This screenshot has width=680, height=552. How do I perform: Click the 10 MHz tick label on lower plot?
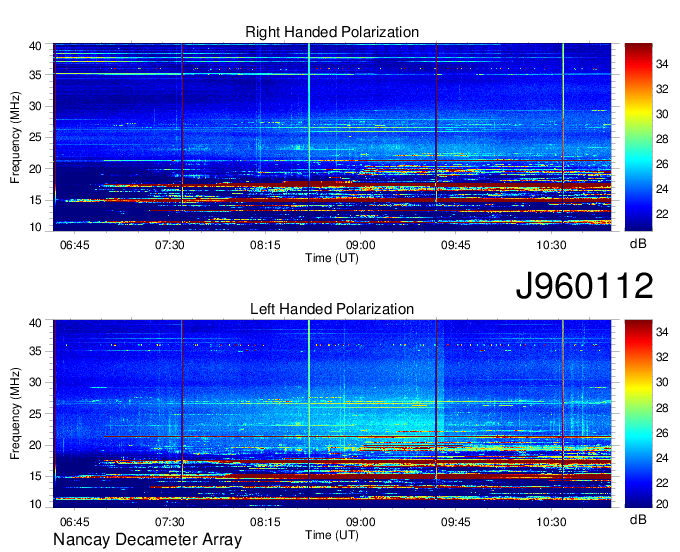point(35,504)
